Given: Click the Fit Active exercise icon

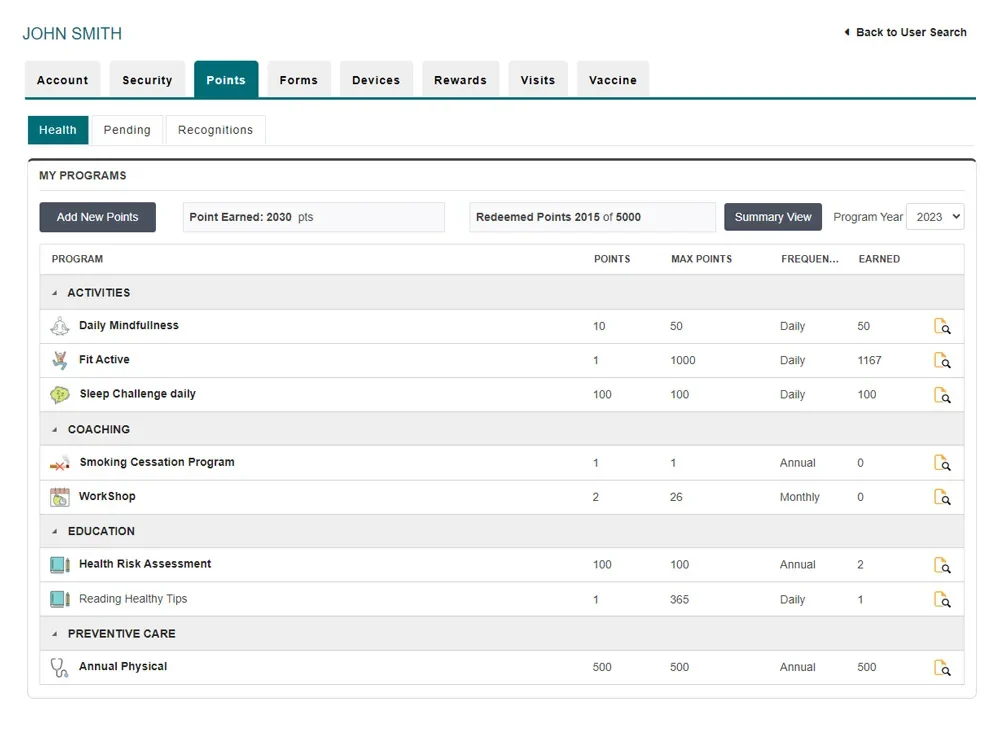Looking at the screenshot, I should 59,360.
